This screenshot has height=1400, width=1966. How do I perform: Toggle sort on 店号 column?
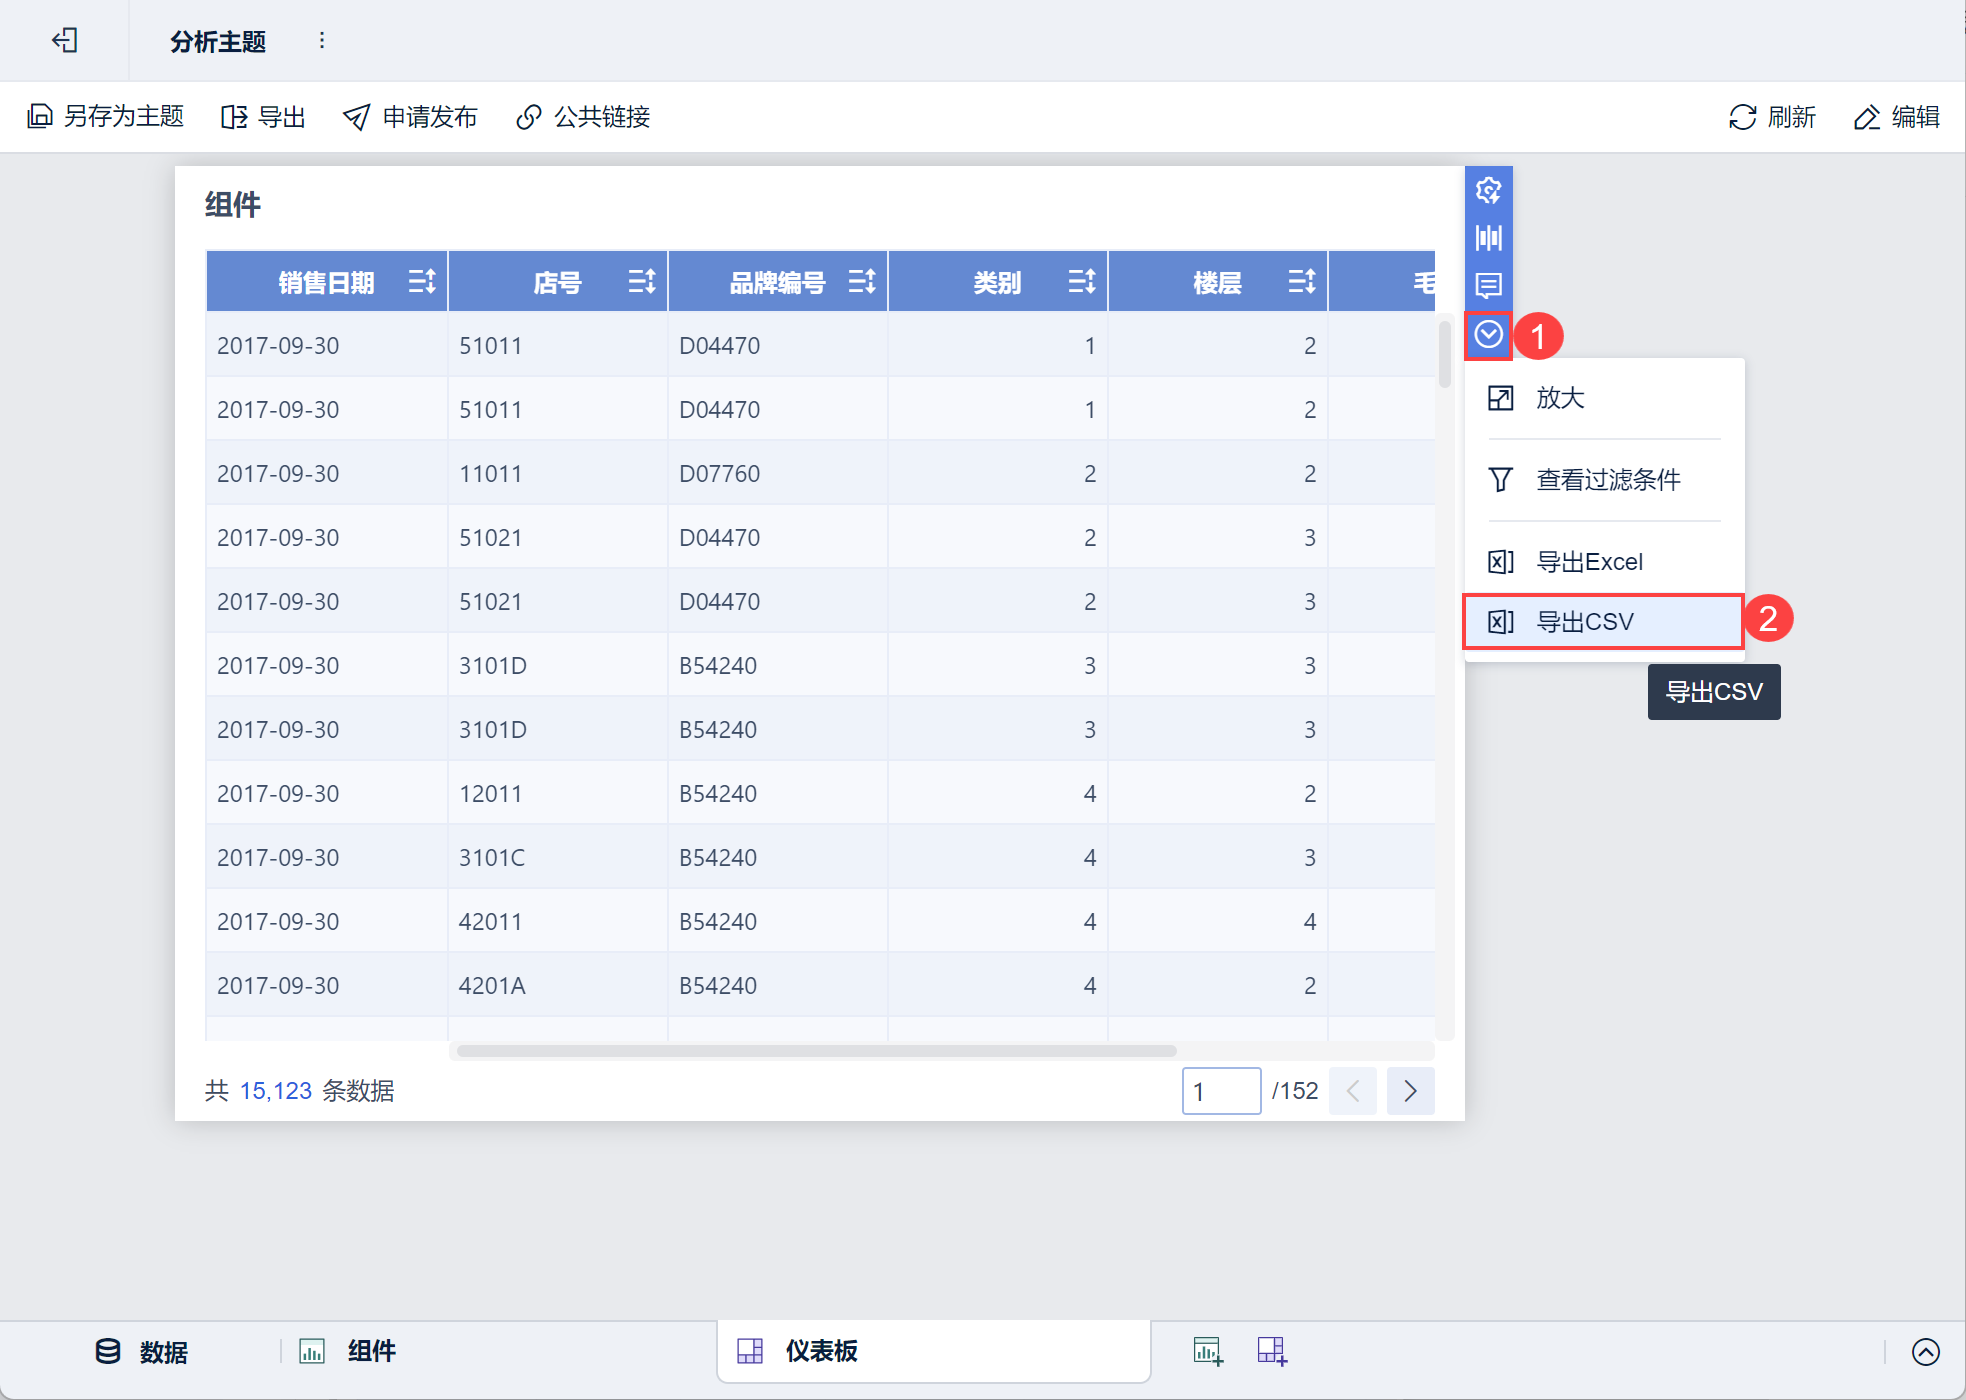(642, 281)
